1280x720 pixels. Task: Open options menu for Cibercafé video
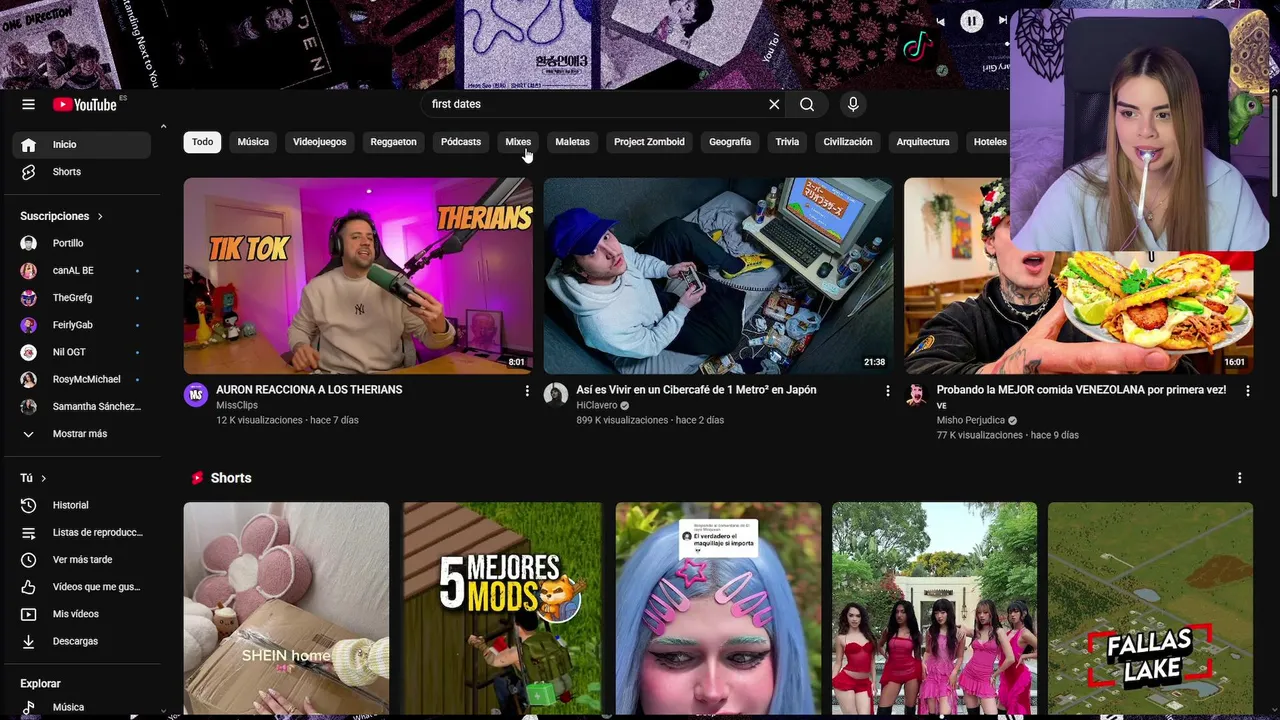887,391
